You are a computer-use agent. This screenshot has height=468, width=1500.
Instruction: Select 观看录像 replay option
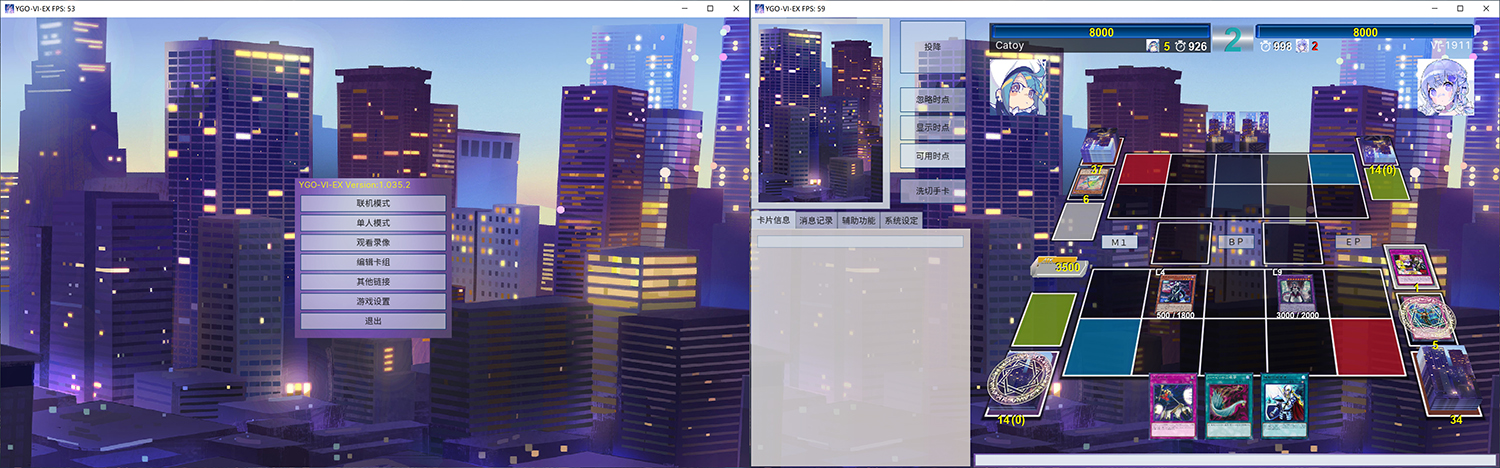pyautogui.click(x=373, y=242)
